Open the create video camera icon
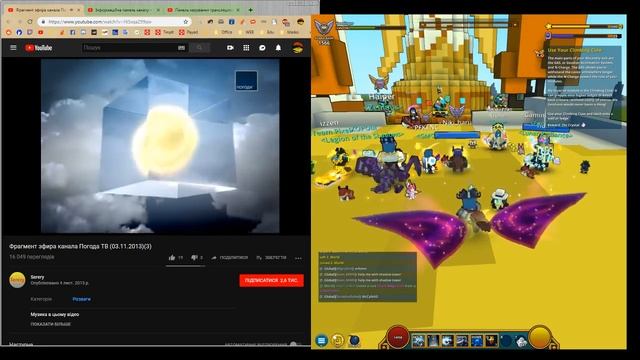 tap(230, 48)
